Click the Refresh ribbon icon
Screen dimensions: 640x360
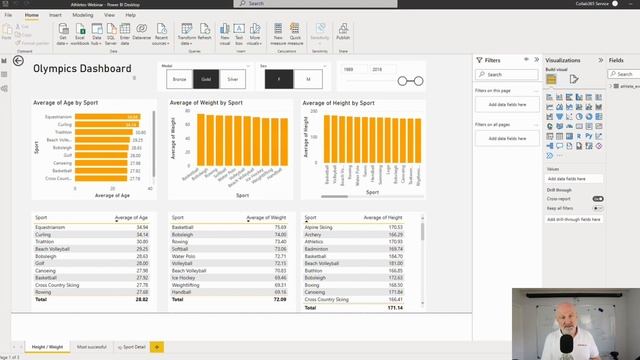(x=204, y=32)
